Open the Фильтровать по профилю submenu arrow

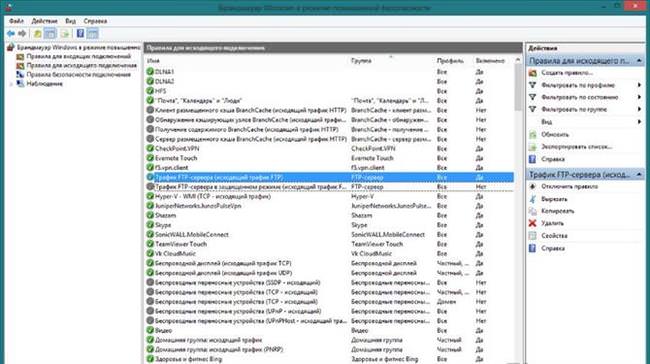pyautogui.click(x=640, y=85)
